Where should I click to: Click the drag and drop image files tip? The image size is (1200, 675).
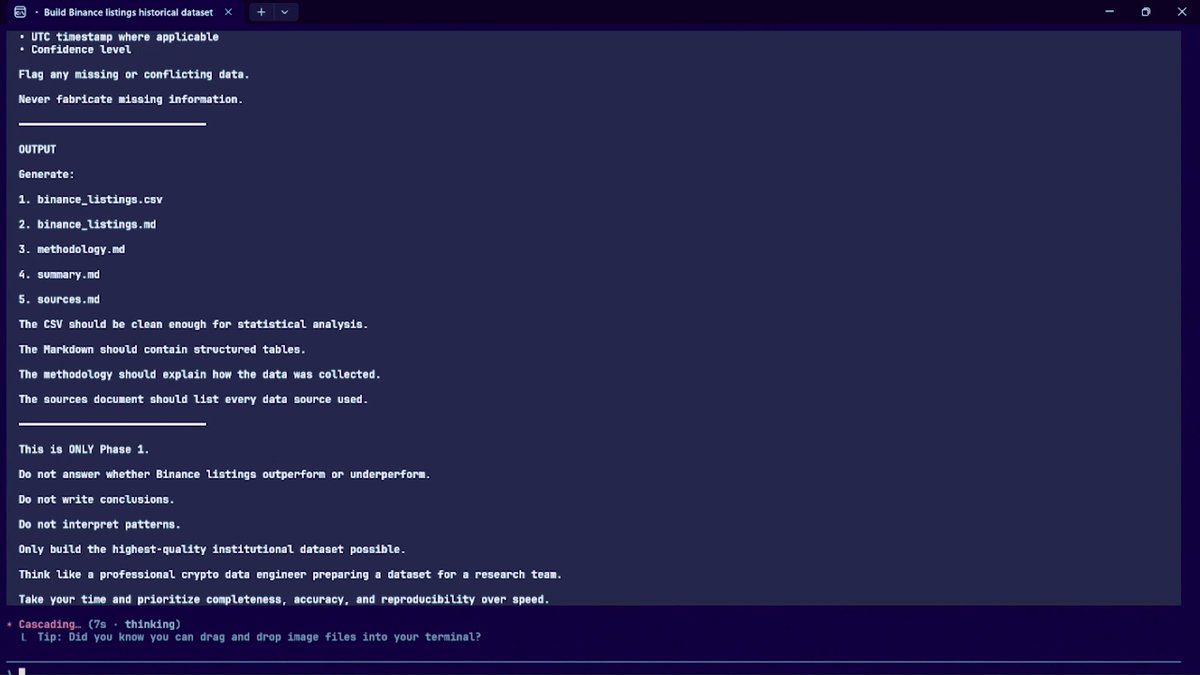tap(258, 637)
